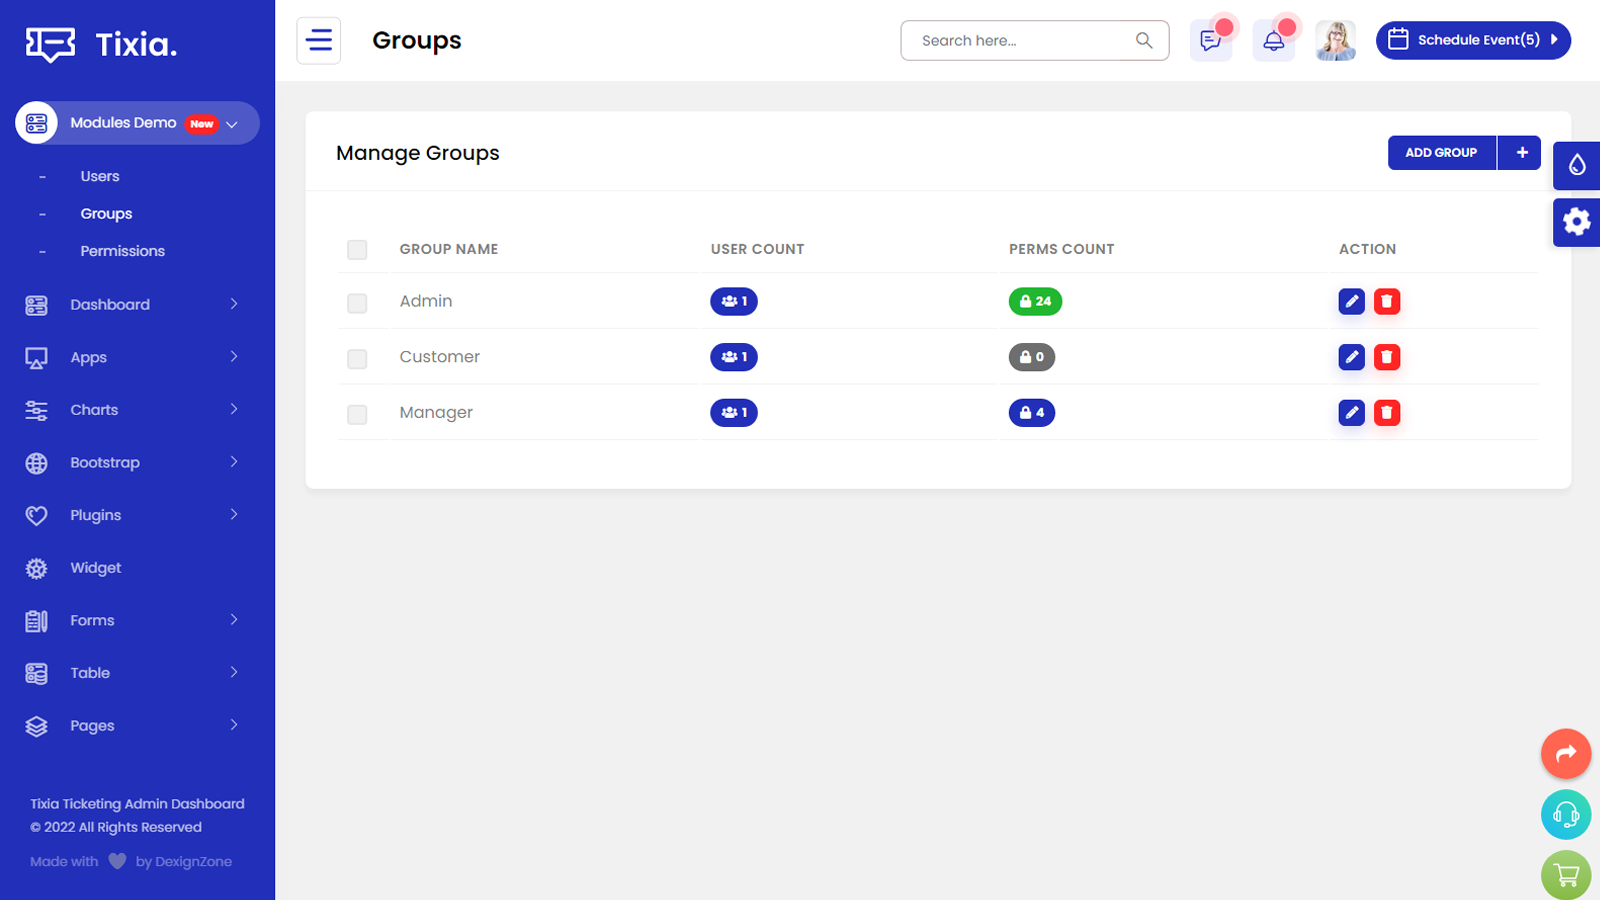
Task: Click the teal headset support icon
Action: click(x=1566, y=815)
